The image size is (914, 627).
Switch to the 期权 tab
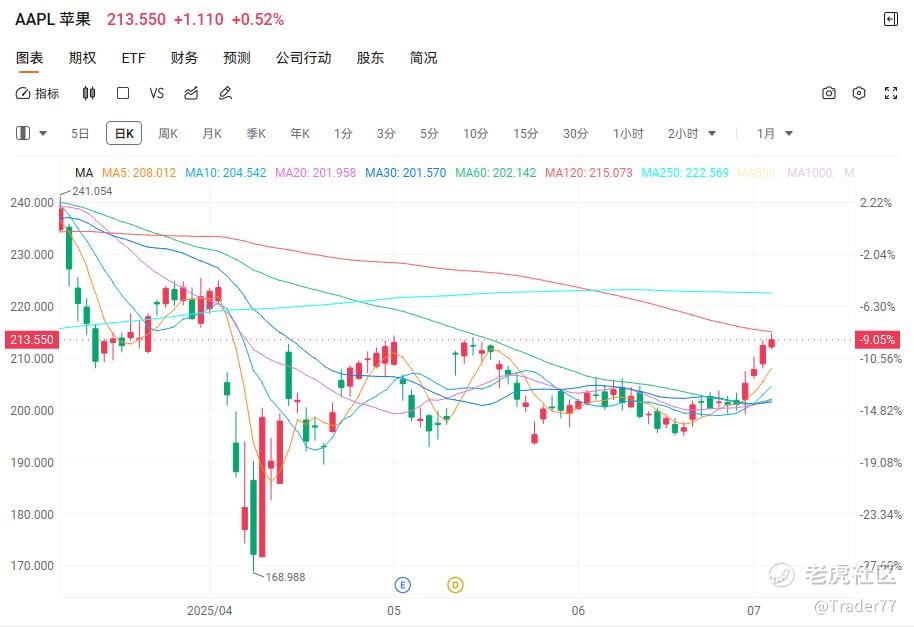coord(82,58)
